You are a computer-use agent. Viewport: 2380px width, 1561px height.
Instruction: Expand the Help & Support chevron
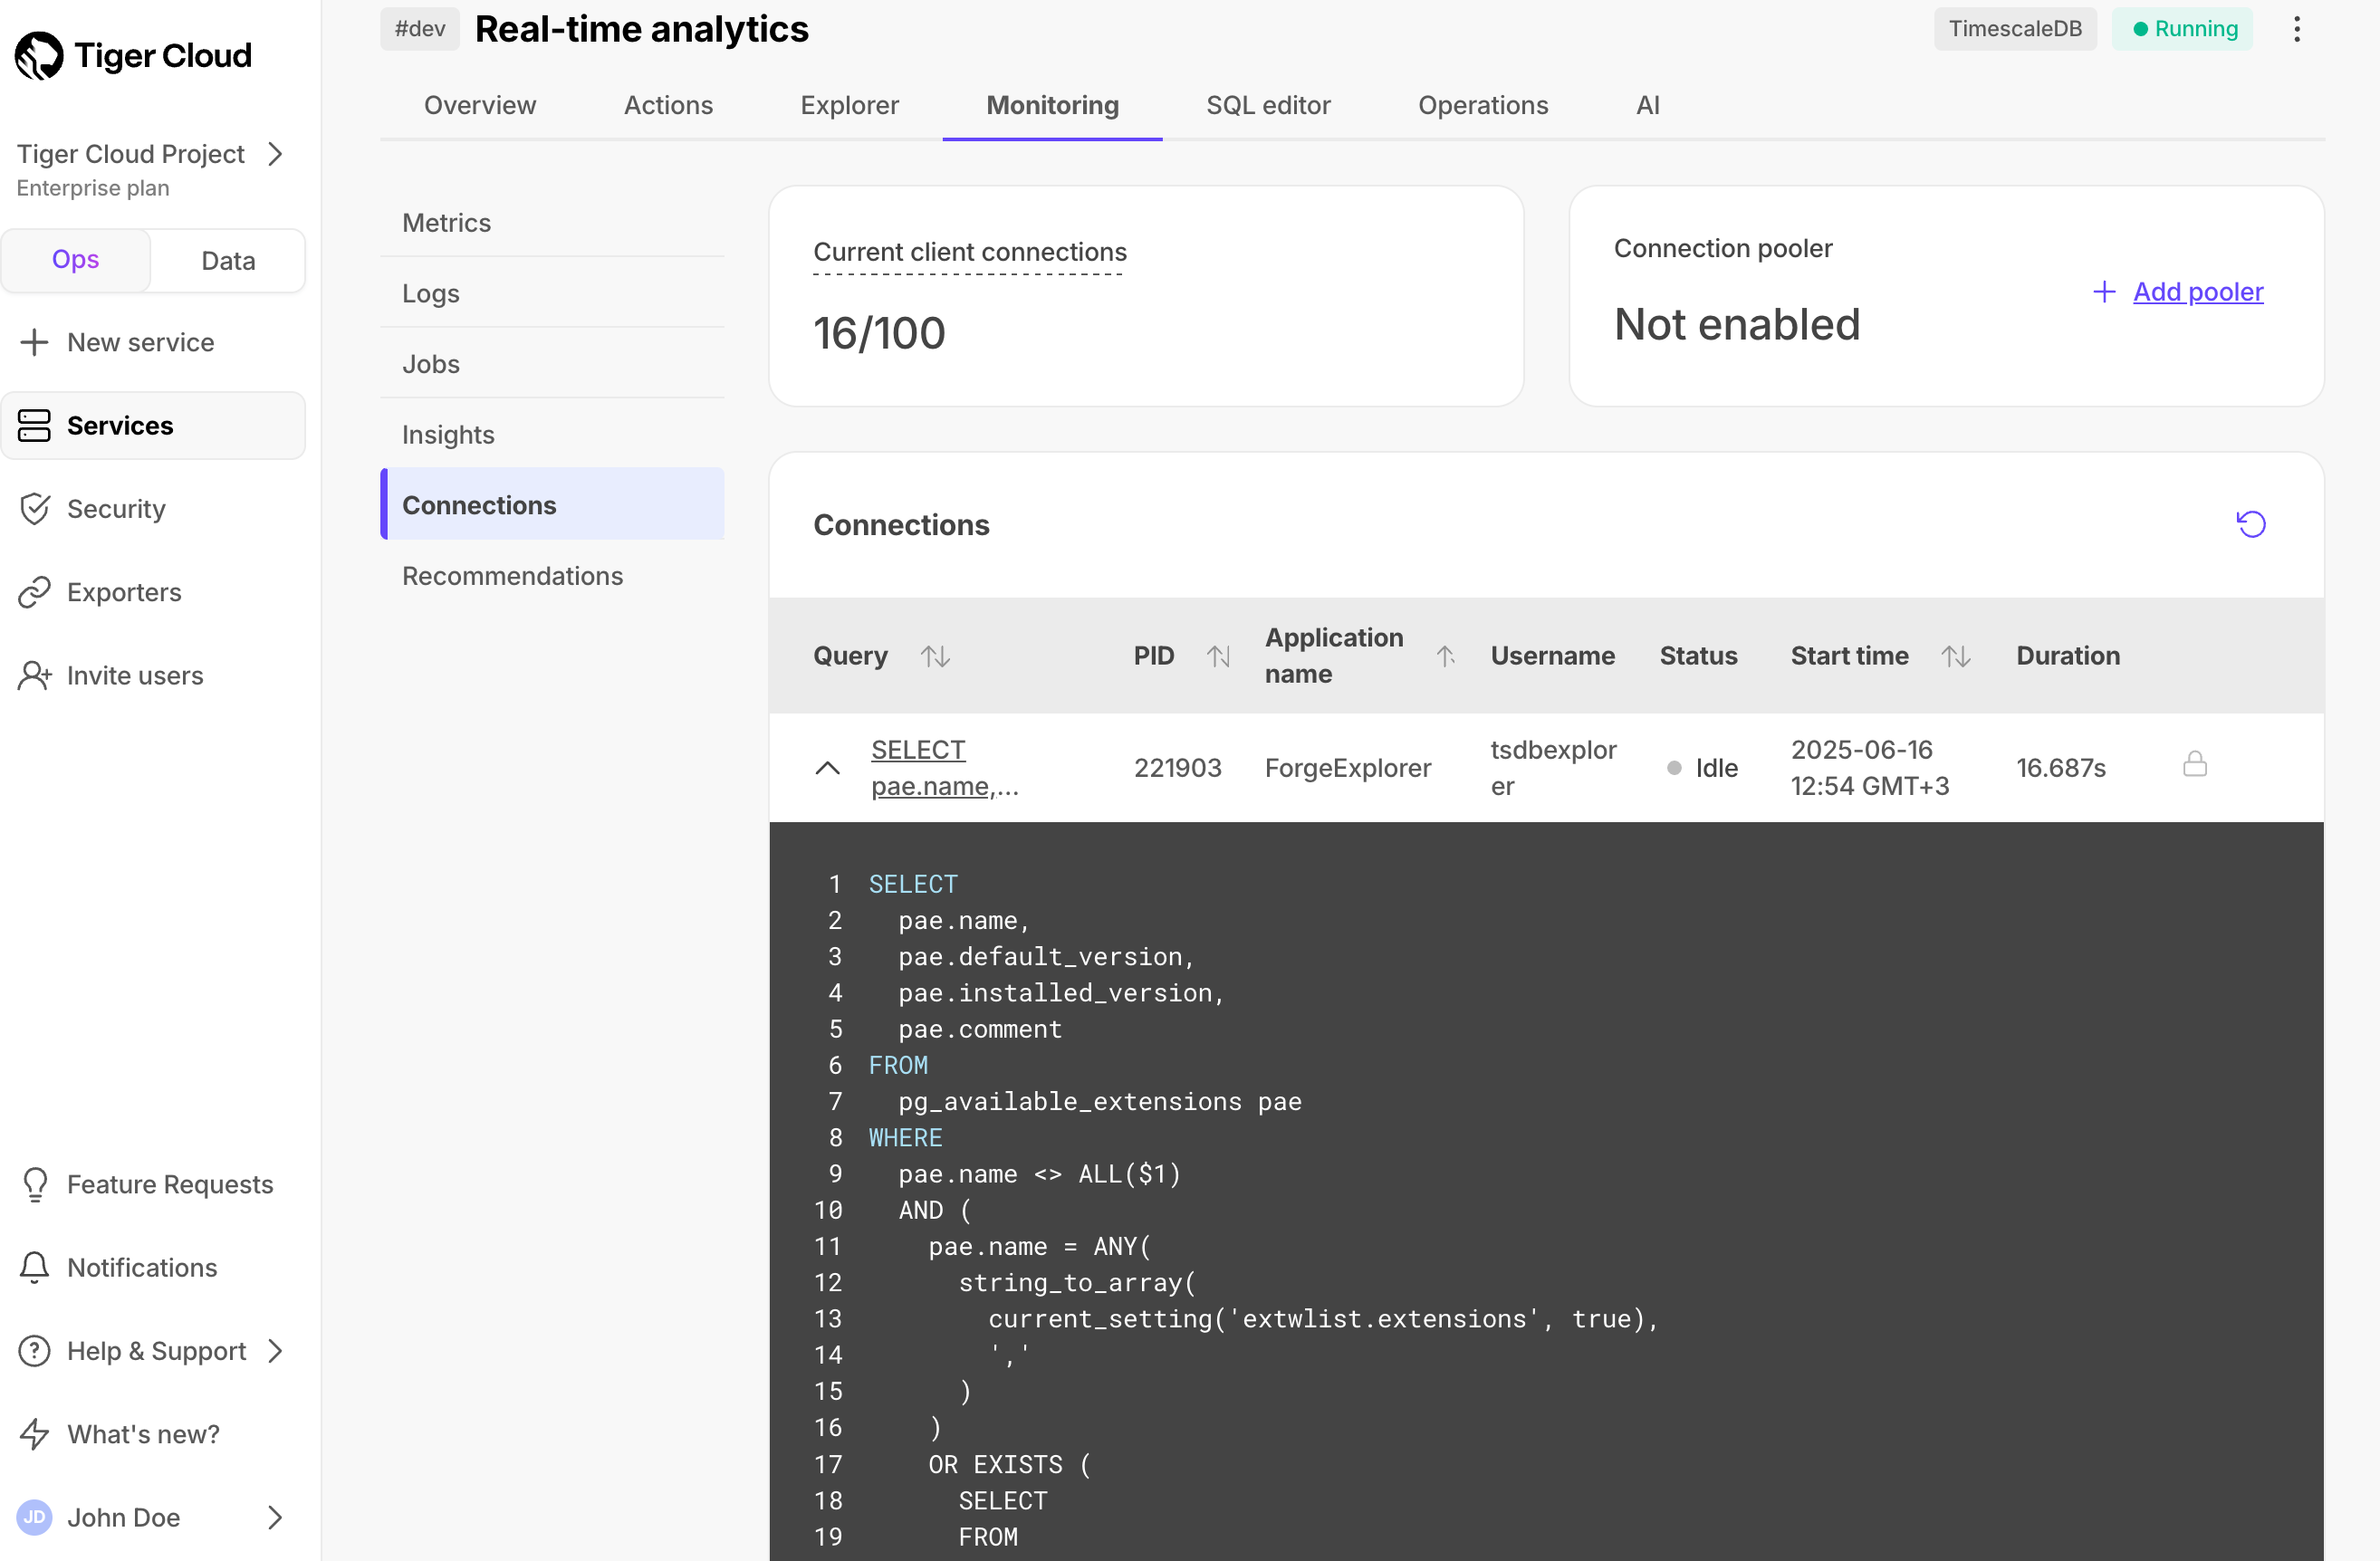275,1351
